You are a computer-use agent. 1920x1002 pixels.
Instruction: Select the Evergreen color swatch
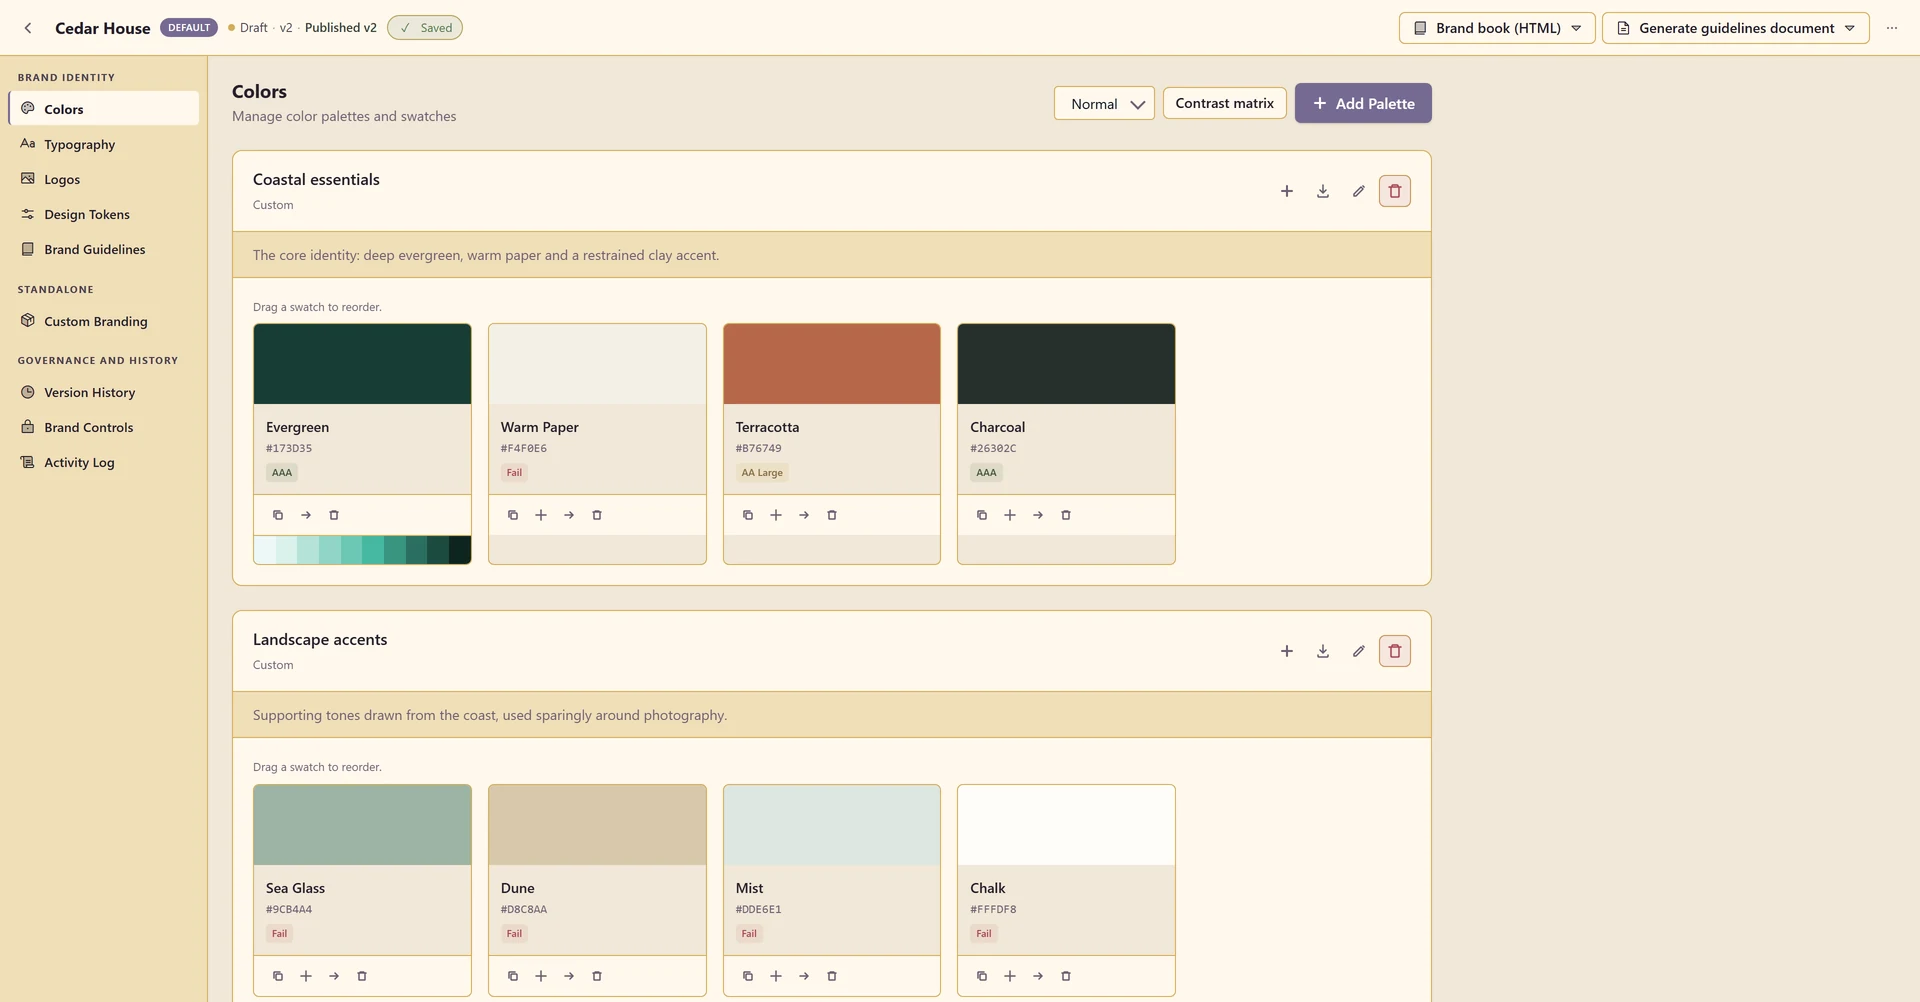click(362, 364)
